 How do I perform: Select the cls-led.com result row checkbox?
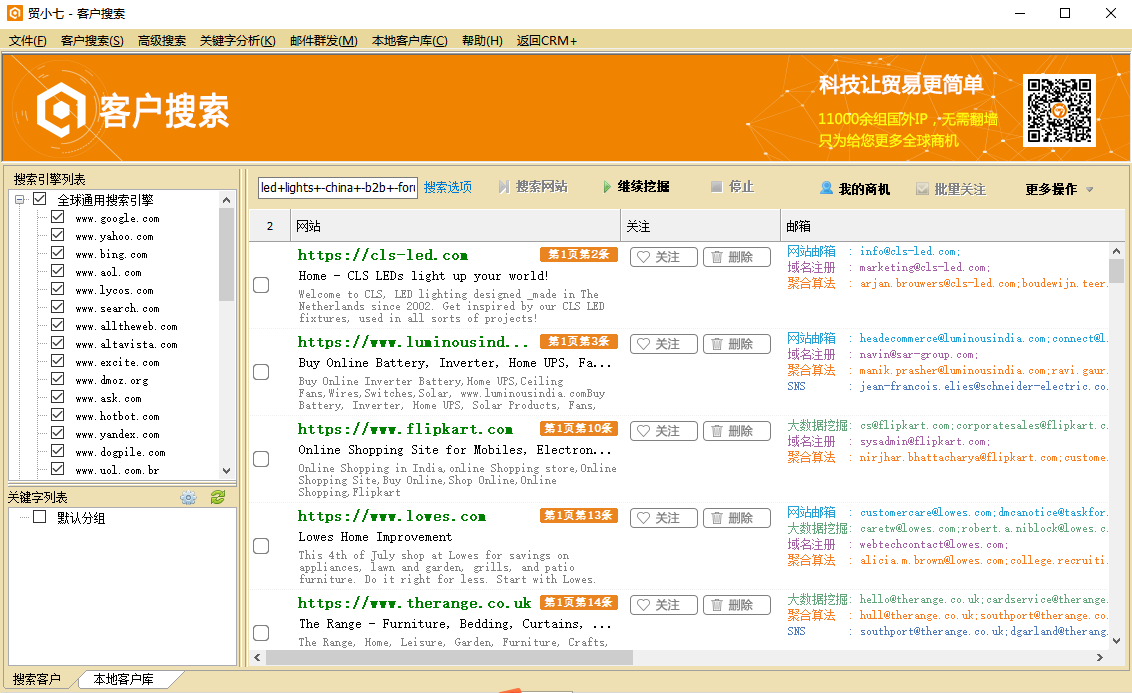point(261,285)
